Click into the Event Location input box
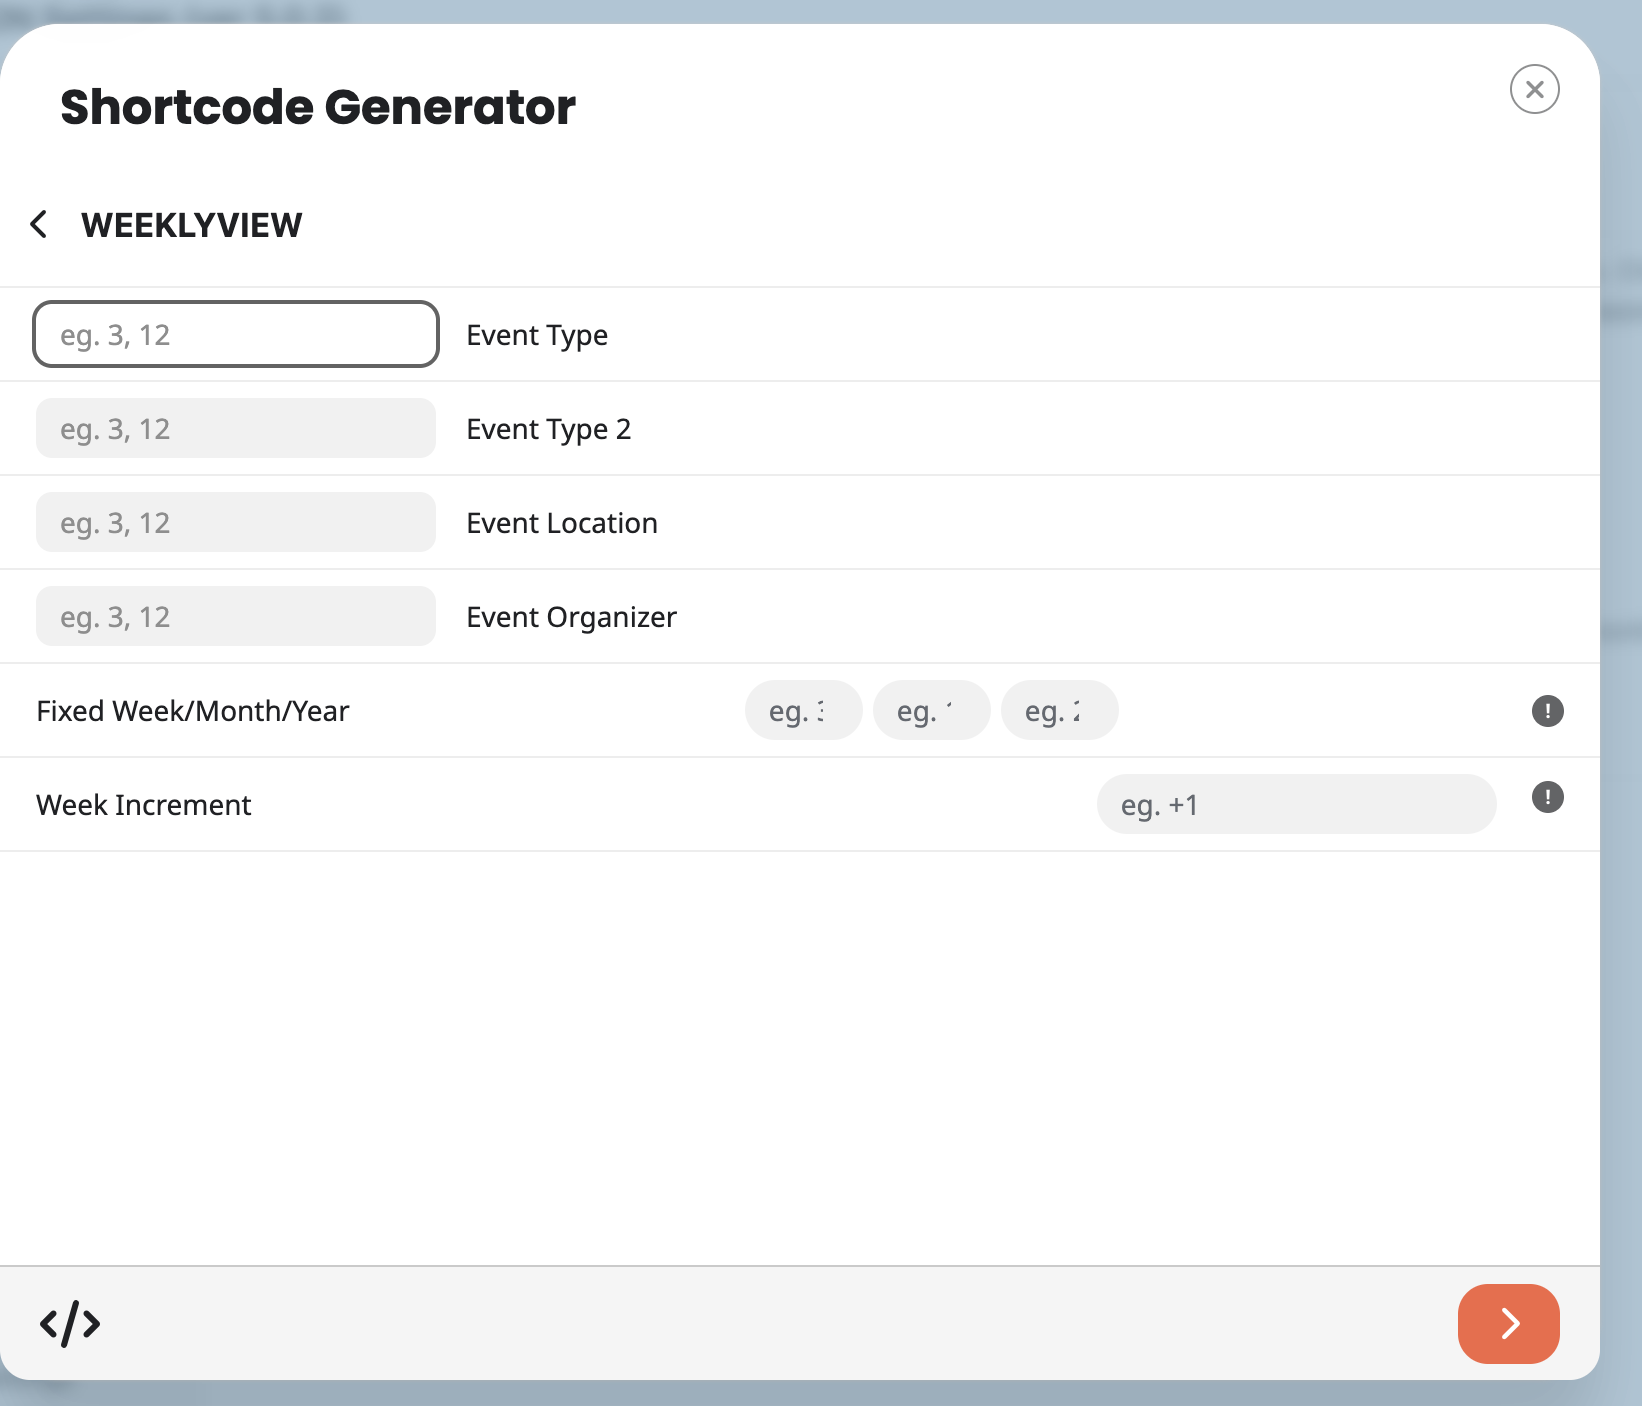The image size is (1642, 1406). [236, 522]
